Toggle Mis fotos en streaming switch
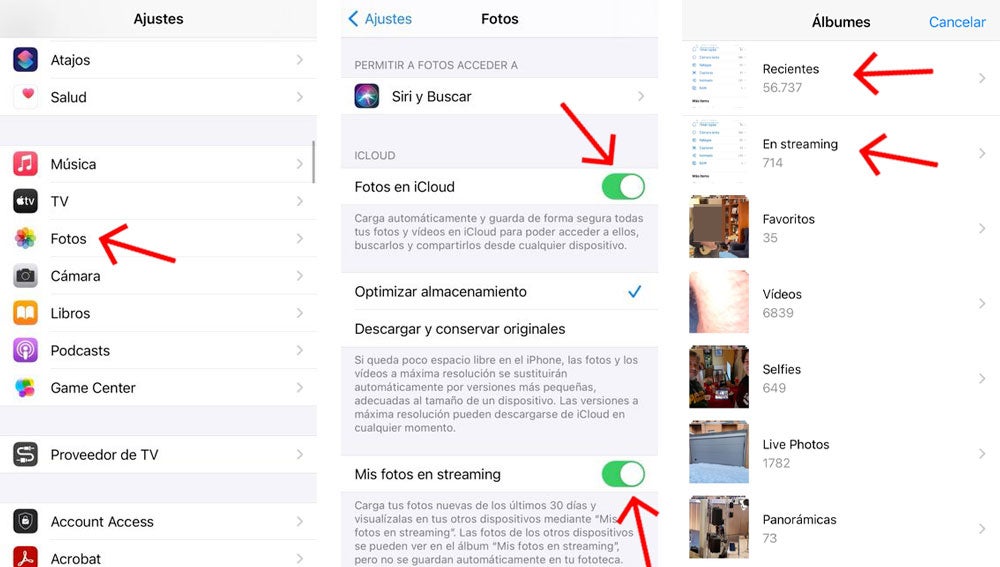This screenshot has width=1000, height=567. [x=623, y=474]
